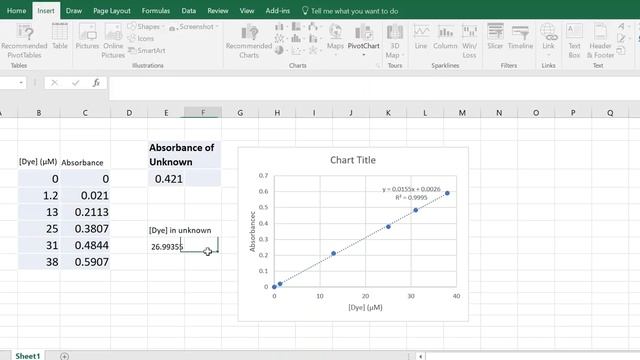The image size is (640, 360).
Task: Open the Maps chart dropdown
Action: (336, 40)
